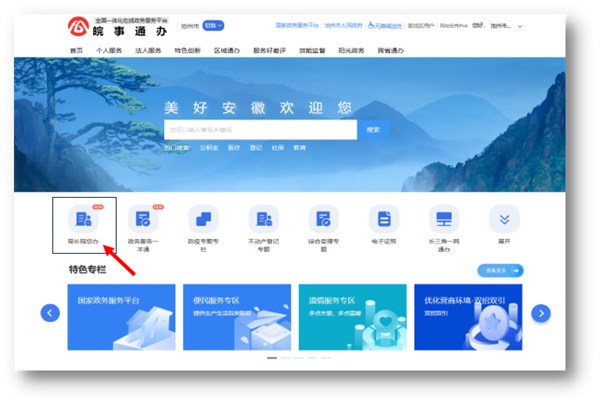Click the 电子证照 icon

coord(383,219)
